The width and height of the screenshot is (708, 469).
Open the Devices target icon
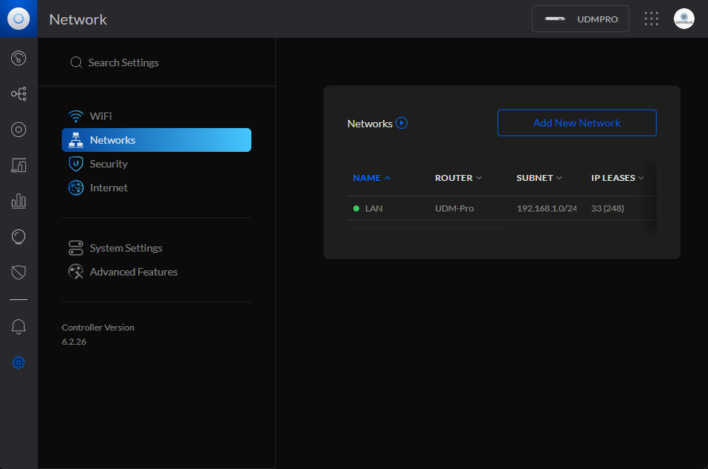pyautogui.click(x=18, y=129)
